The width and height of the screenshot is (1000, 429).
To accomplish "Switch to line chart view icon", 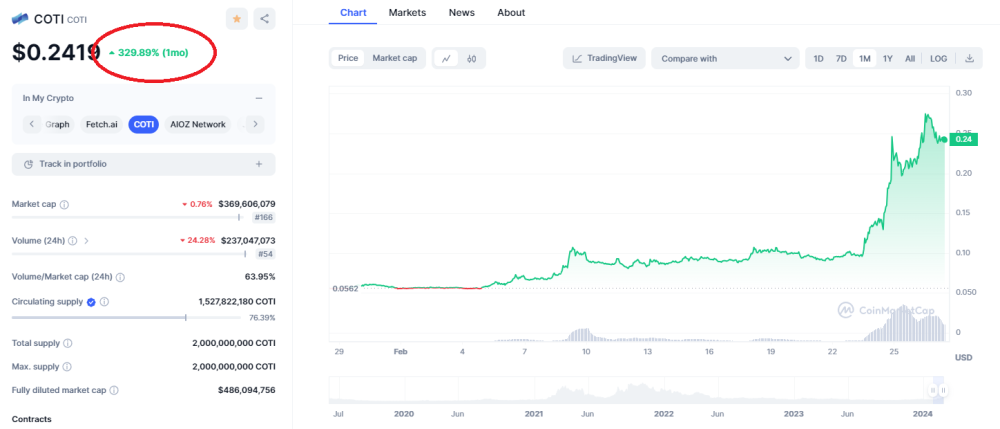I will (446, 59).
